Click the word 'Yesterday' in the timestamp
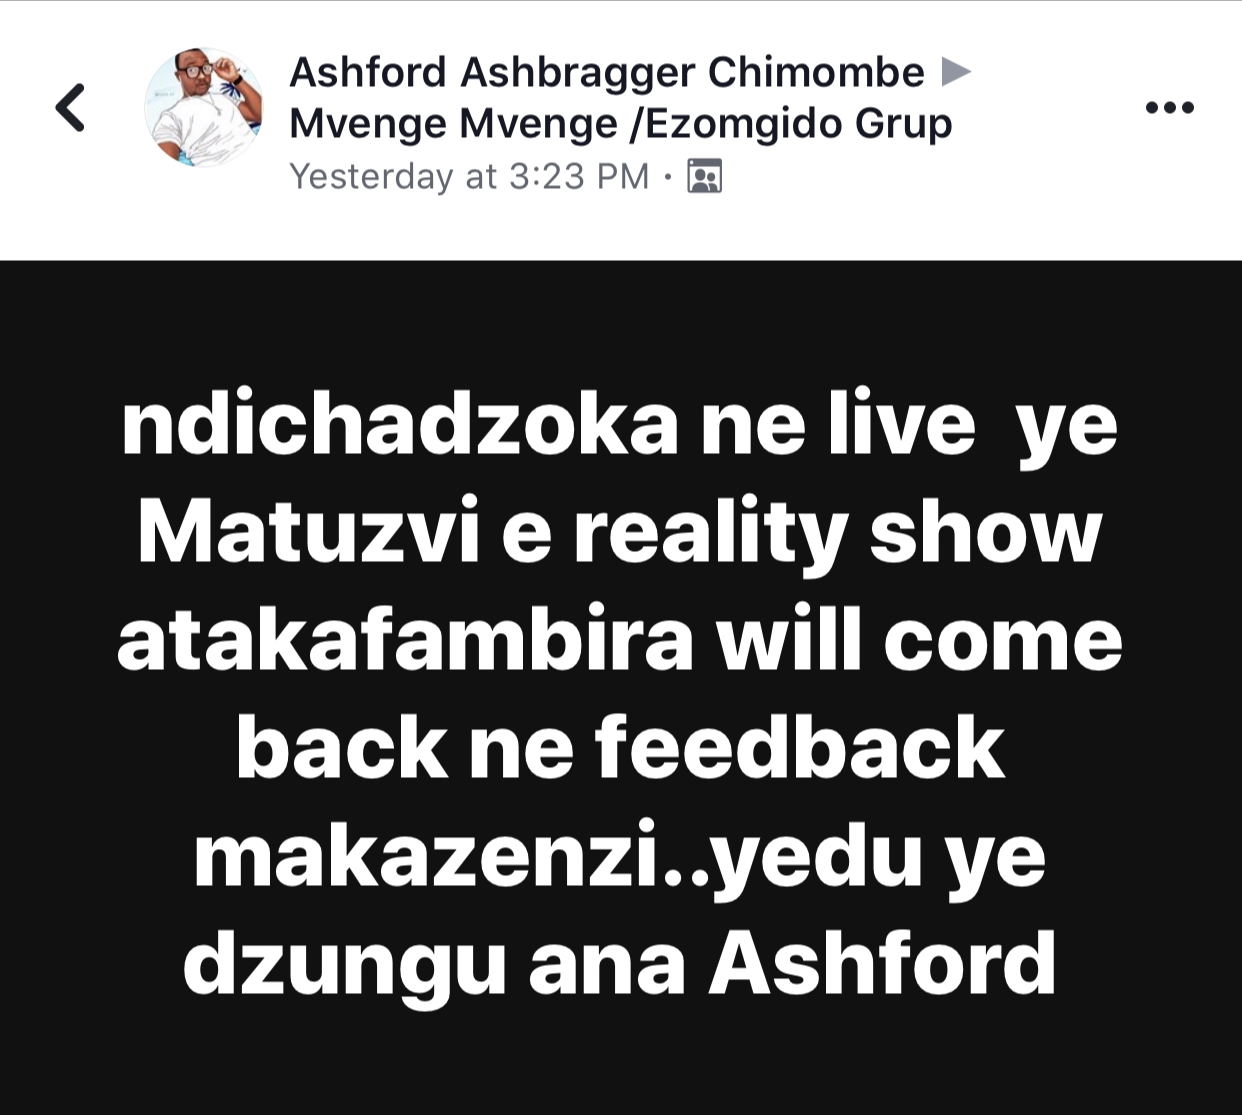Image resolution: width=1242 pixels, height=1115 pixels. [371, 177]
